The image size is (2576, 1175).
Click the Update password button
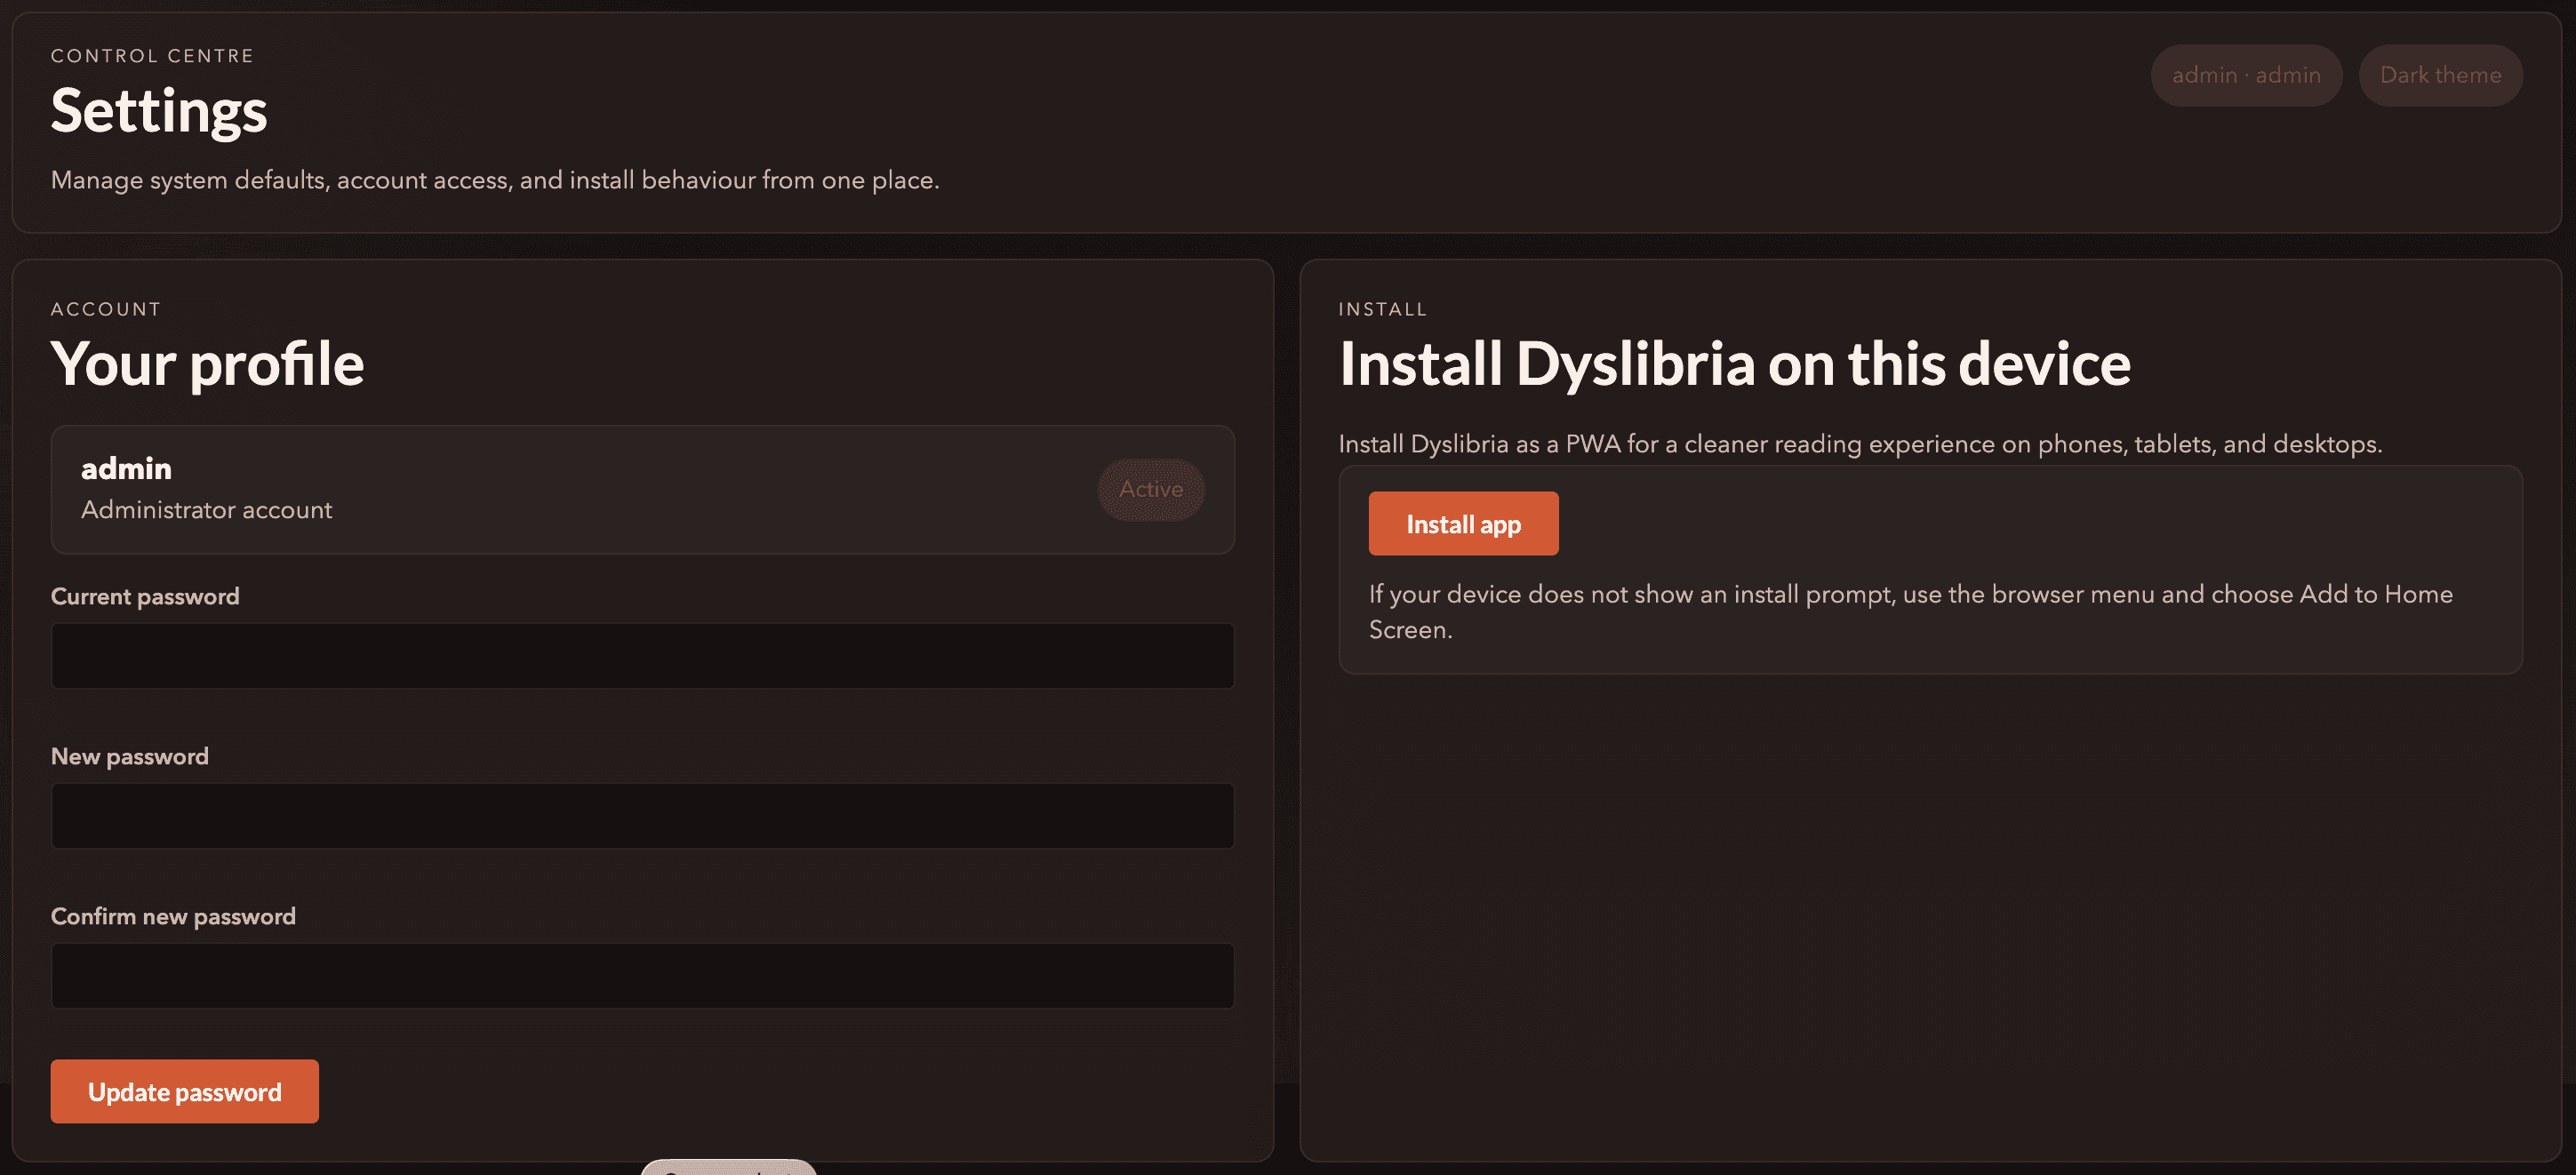[x=184, y=1091]
